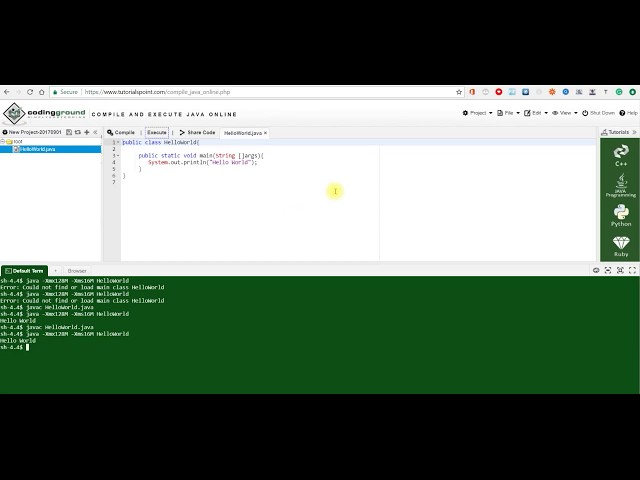Open the Help link
The image size is (640, 480).
(x=628, y=113)
